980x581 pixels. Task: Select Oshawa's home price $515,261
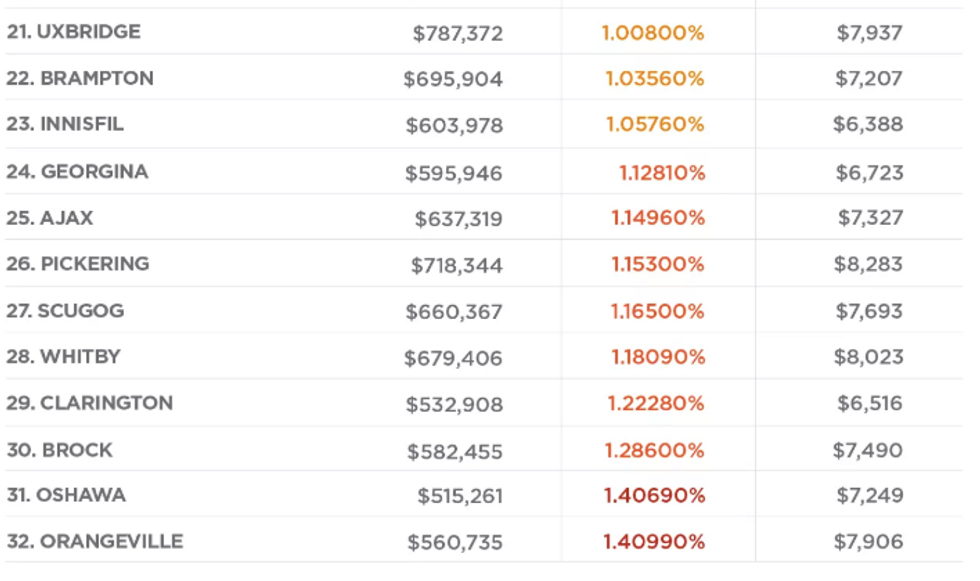(x=460, y=497)
